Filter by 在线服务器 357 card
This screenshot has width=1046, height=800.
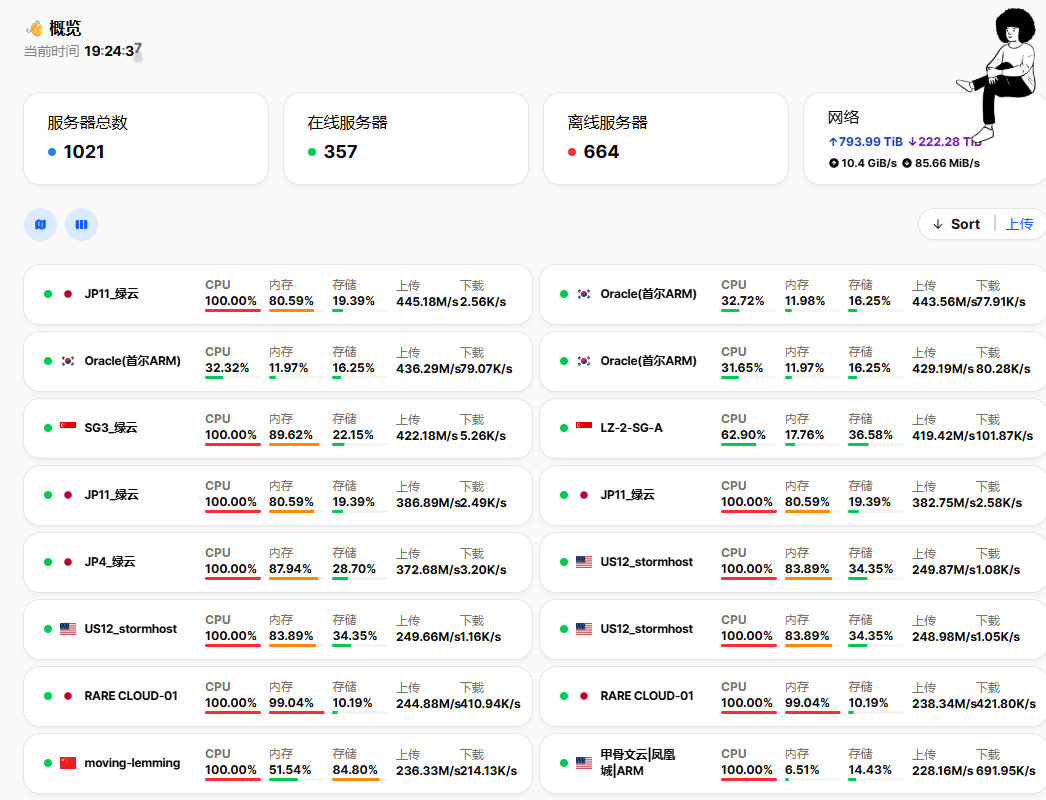click(x=406, y=138)
